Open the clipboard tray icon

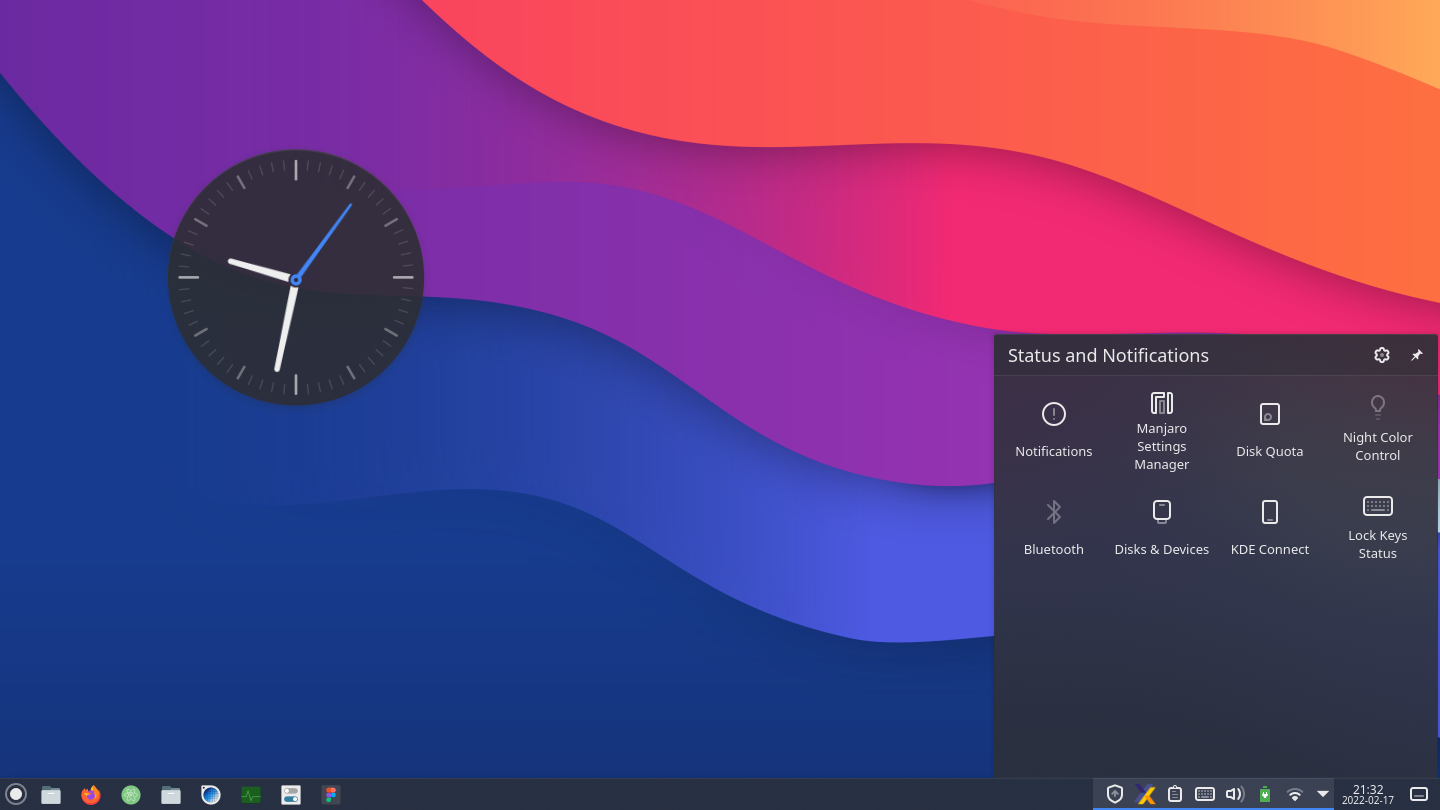pyautogui.click(x=1175, y=794)
